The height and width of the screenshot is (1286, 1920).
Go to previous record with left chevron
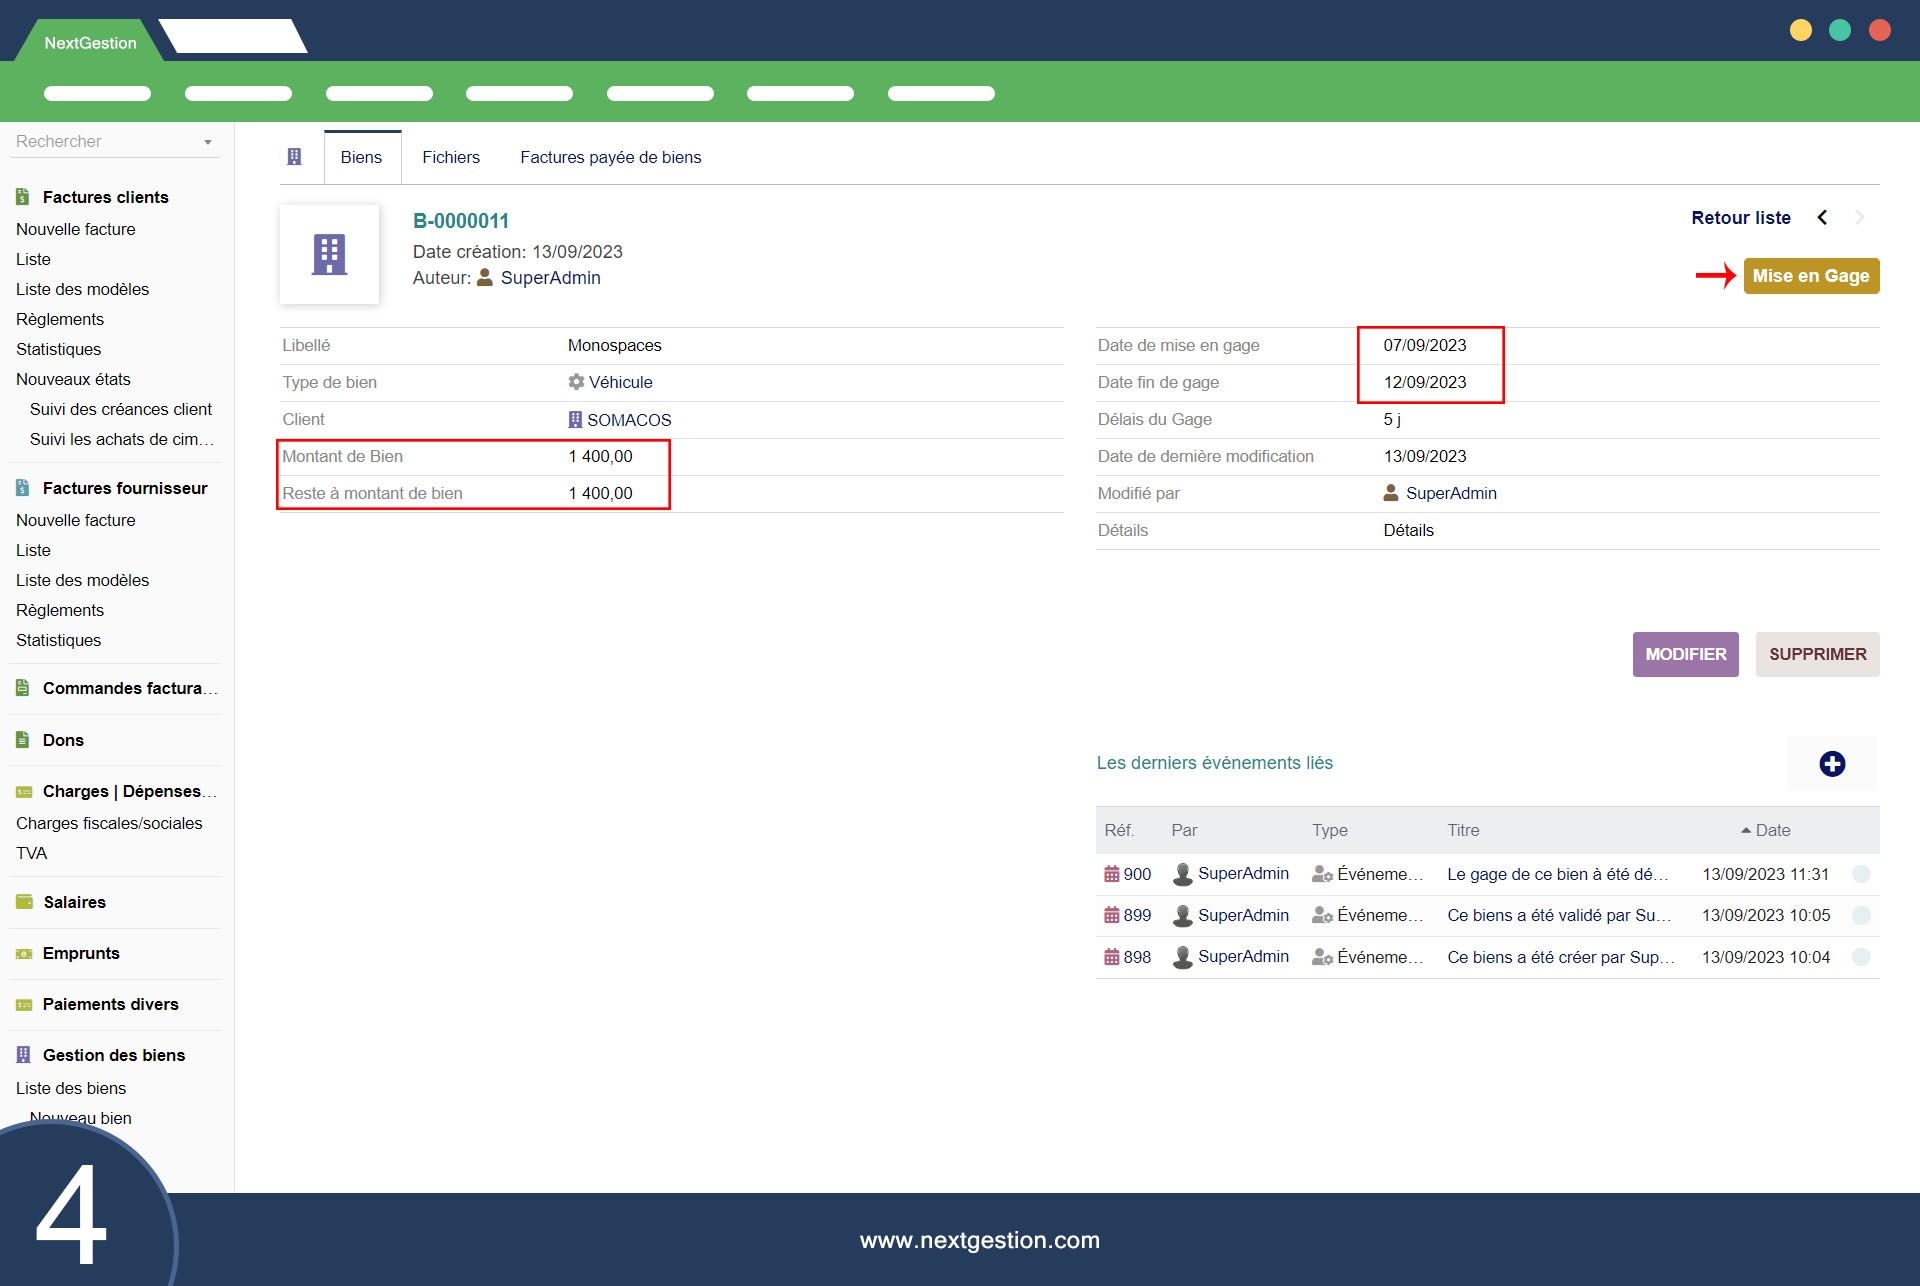point(1822,218)
